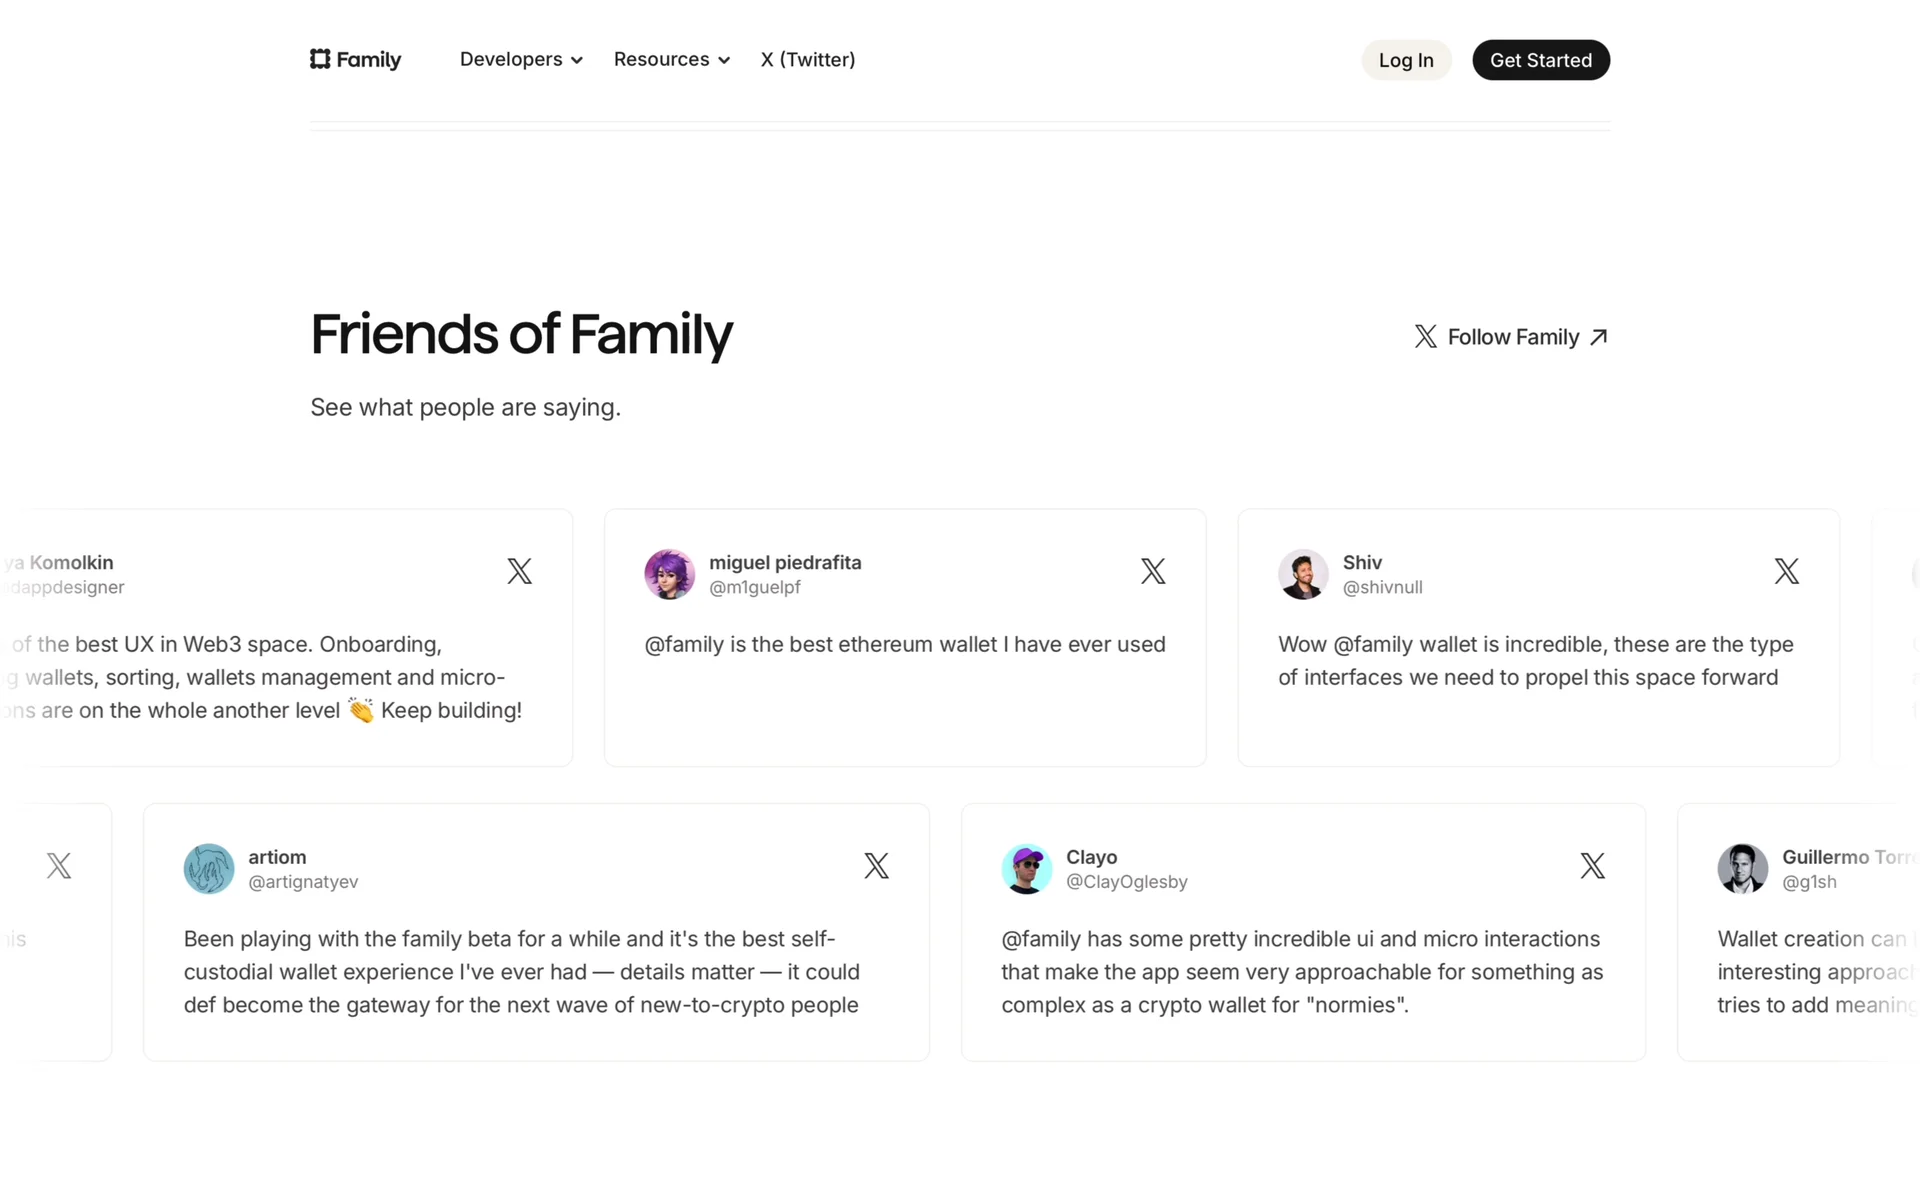Click Clayo's profile avatar with cap
1920x1200 pixels.
coord(1026,868)
